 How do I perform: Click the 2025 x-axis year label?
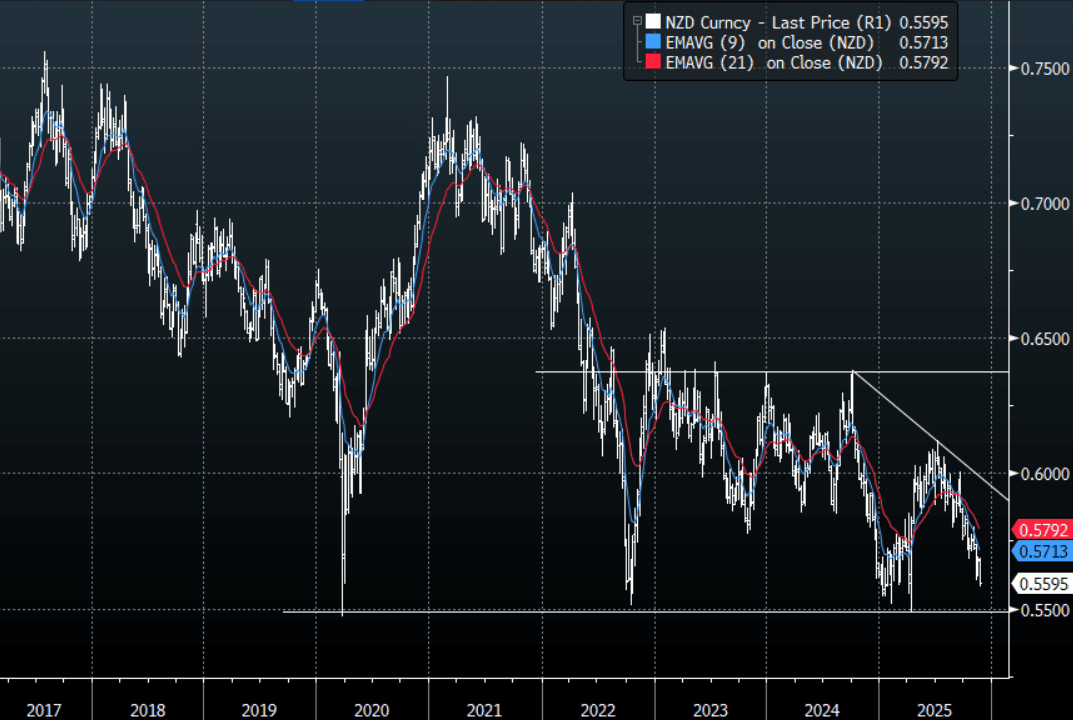pos(934,710)
